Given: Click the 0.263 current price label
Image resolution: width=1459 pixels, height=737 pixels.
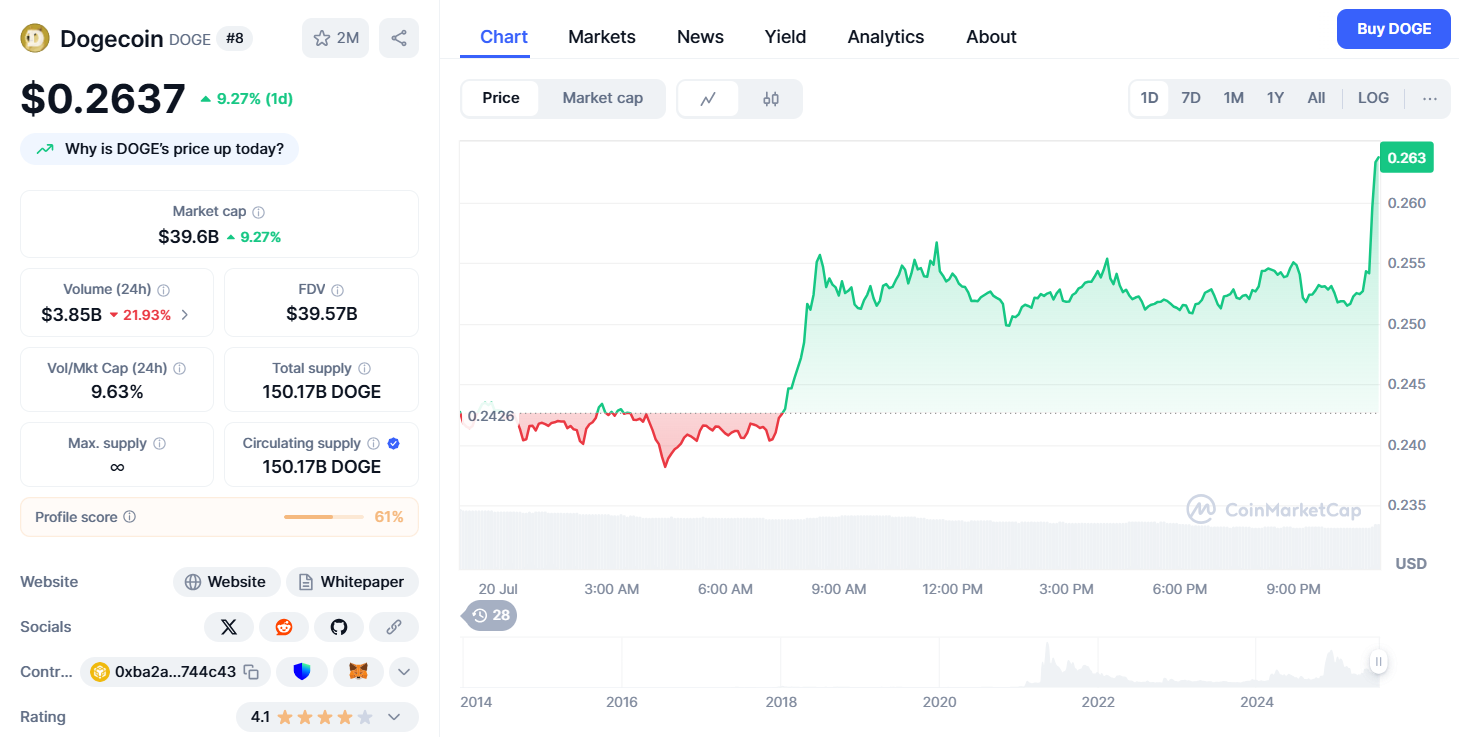Looking at the screenshot, I should [1407, 157].
